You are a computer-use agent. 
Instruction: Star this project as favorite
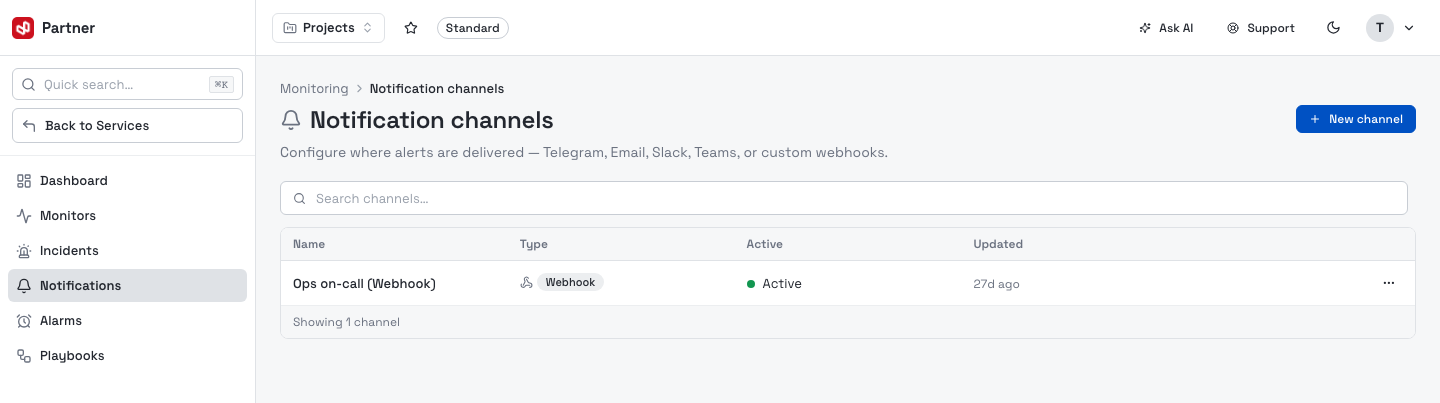[411, 28]
